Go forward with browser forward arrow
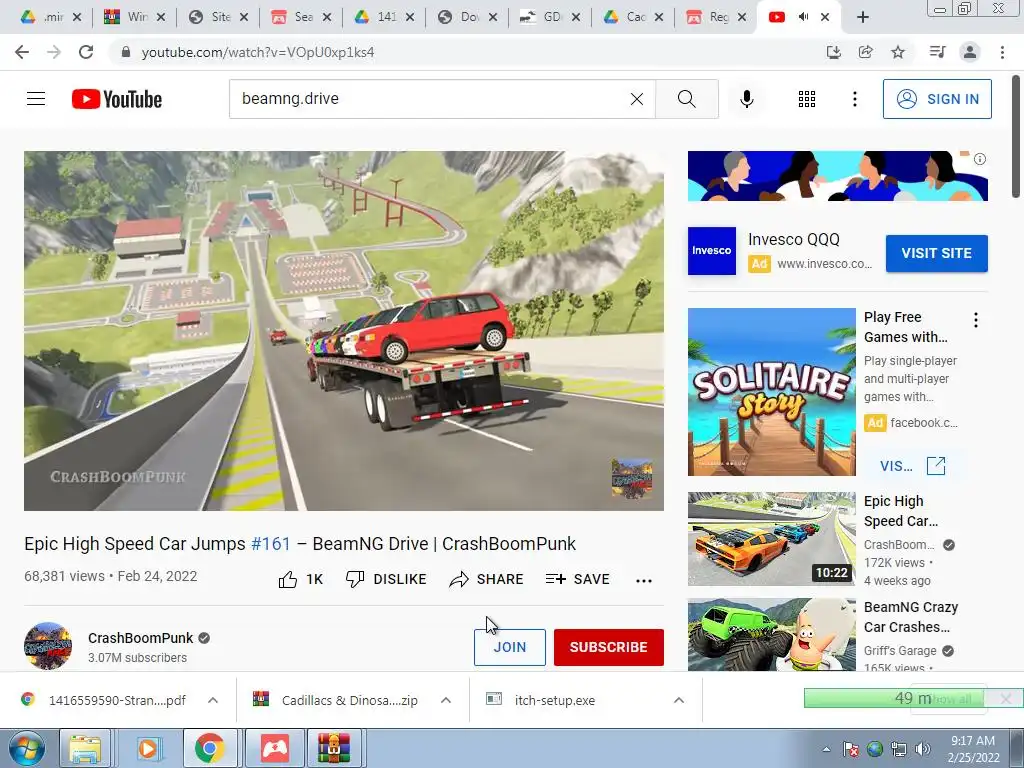 [54, 52]
